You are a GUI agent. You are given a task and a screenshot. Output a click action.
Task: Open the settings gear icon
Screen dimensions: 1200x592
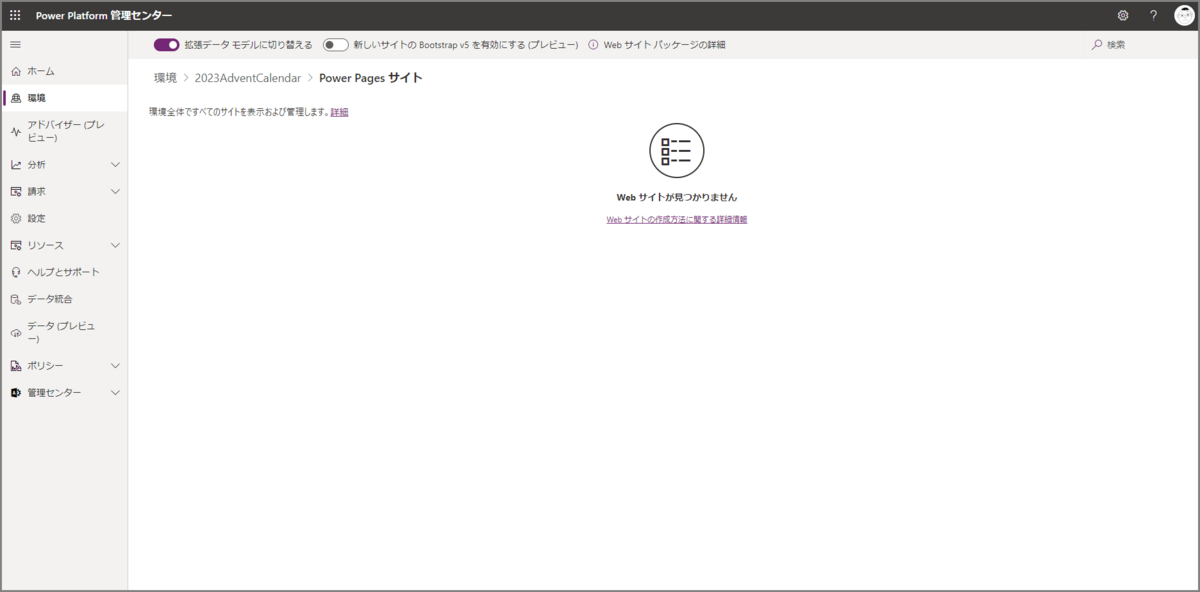[1123, 15]
